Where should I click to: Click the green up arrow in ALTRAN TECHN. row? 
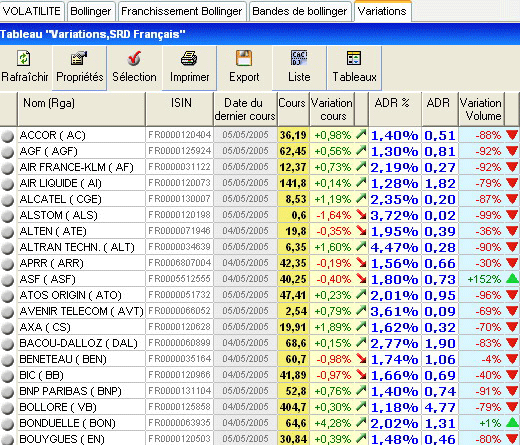[361, 247]
